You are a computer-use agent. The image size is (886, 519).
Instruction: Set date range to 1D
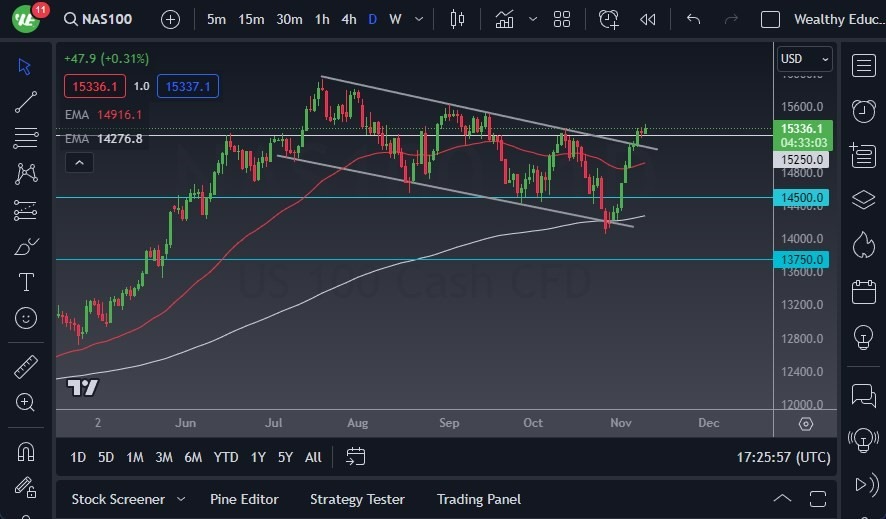tap(78, 457)
